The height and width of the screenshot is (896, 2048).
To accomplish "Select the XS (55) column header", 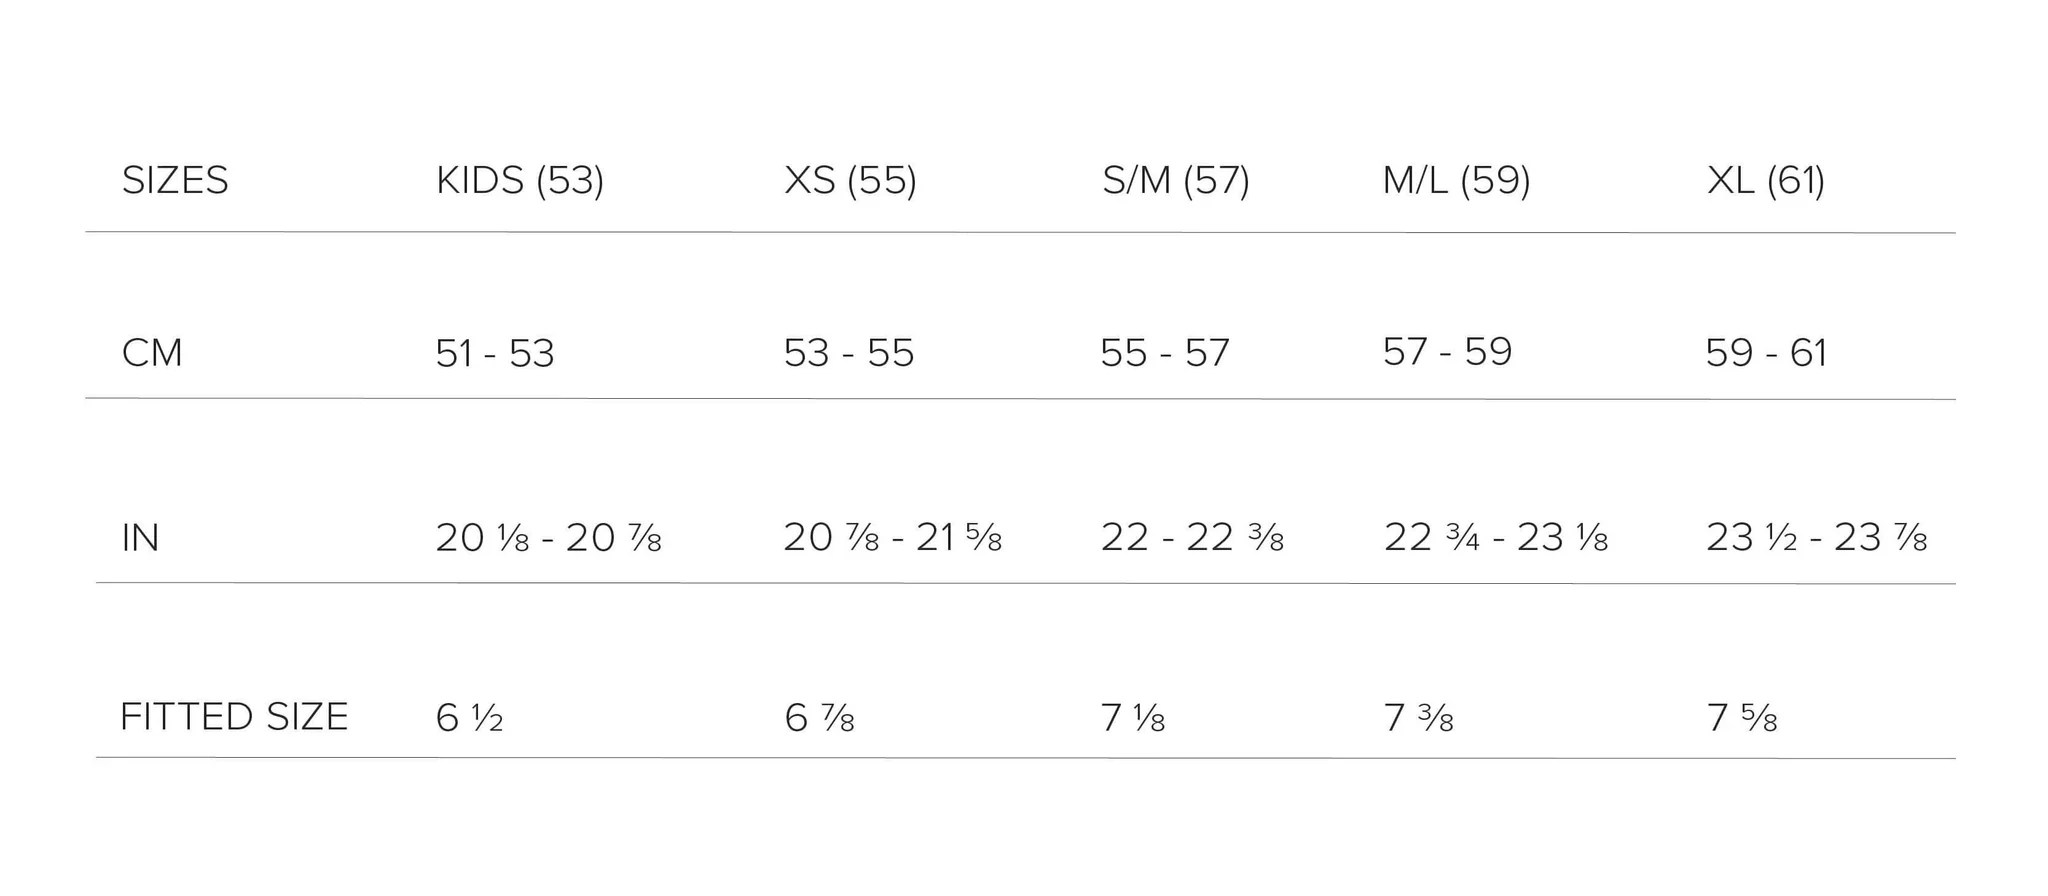I will click(850, 181).
